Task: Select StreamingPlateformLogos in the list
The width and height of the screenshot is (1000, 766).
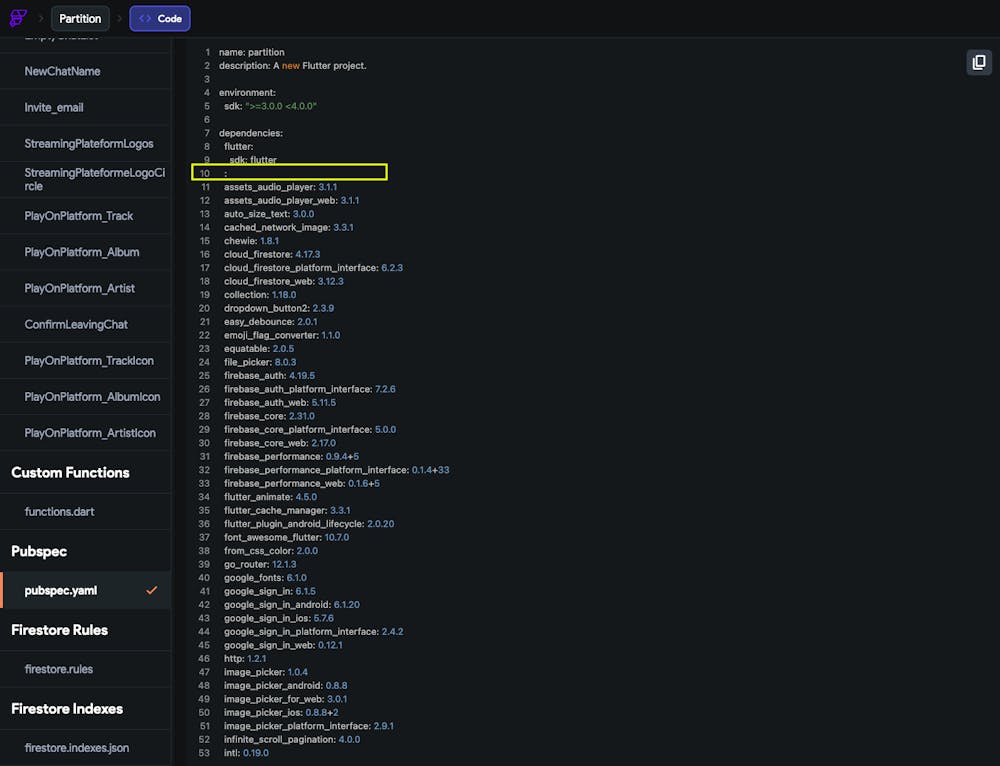Action: [x=89, y=143]
